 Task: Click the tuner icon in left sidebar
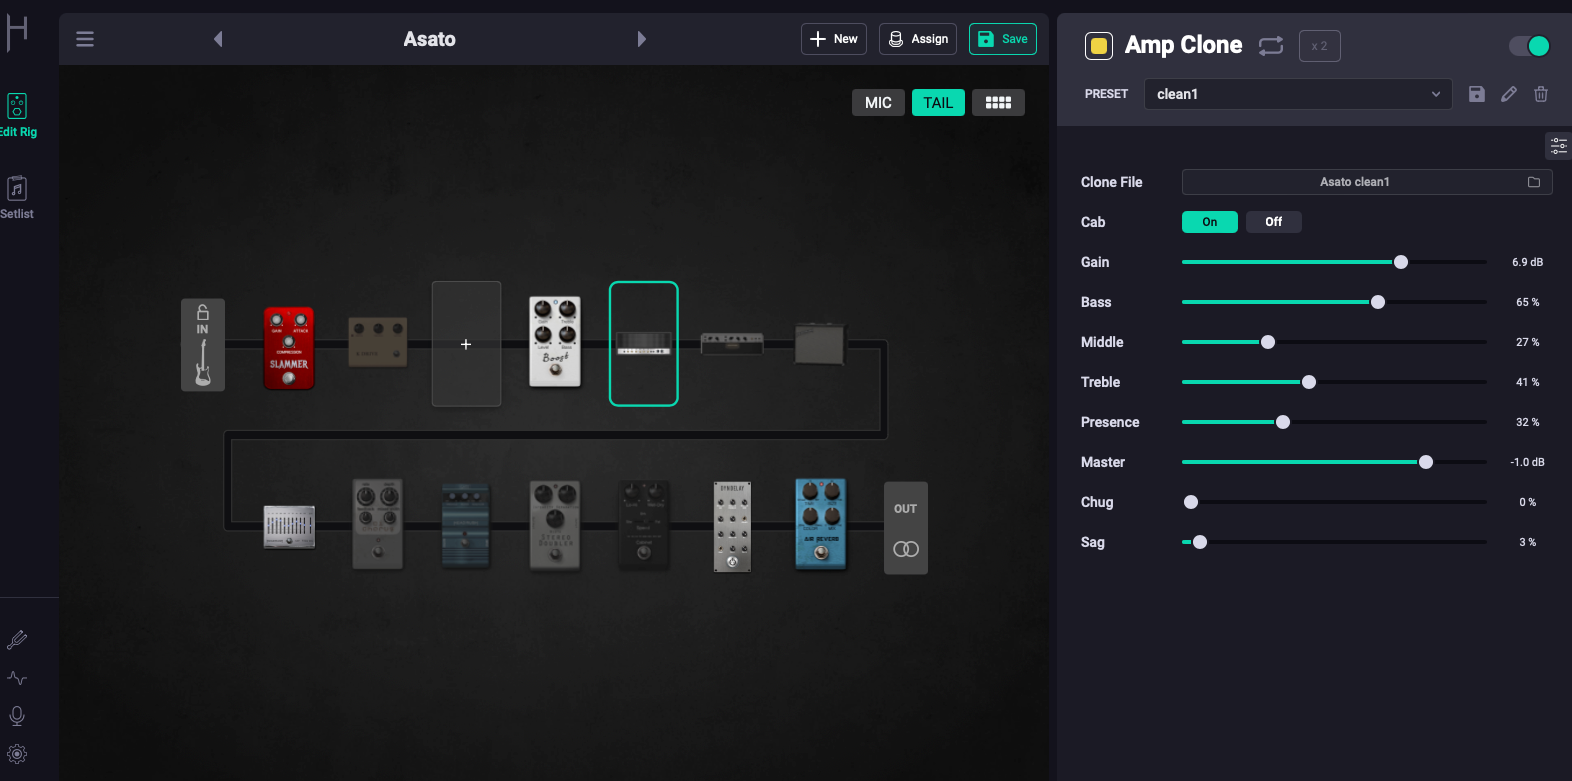pyautogui.click(x=17, y=640)
